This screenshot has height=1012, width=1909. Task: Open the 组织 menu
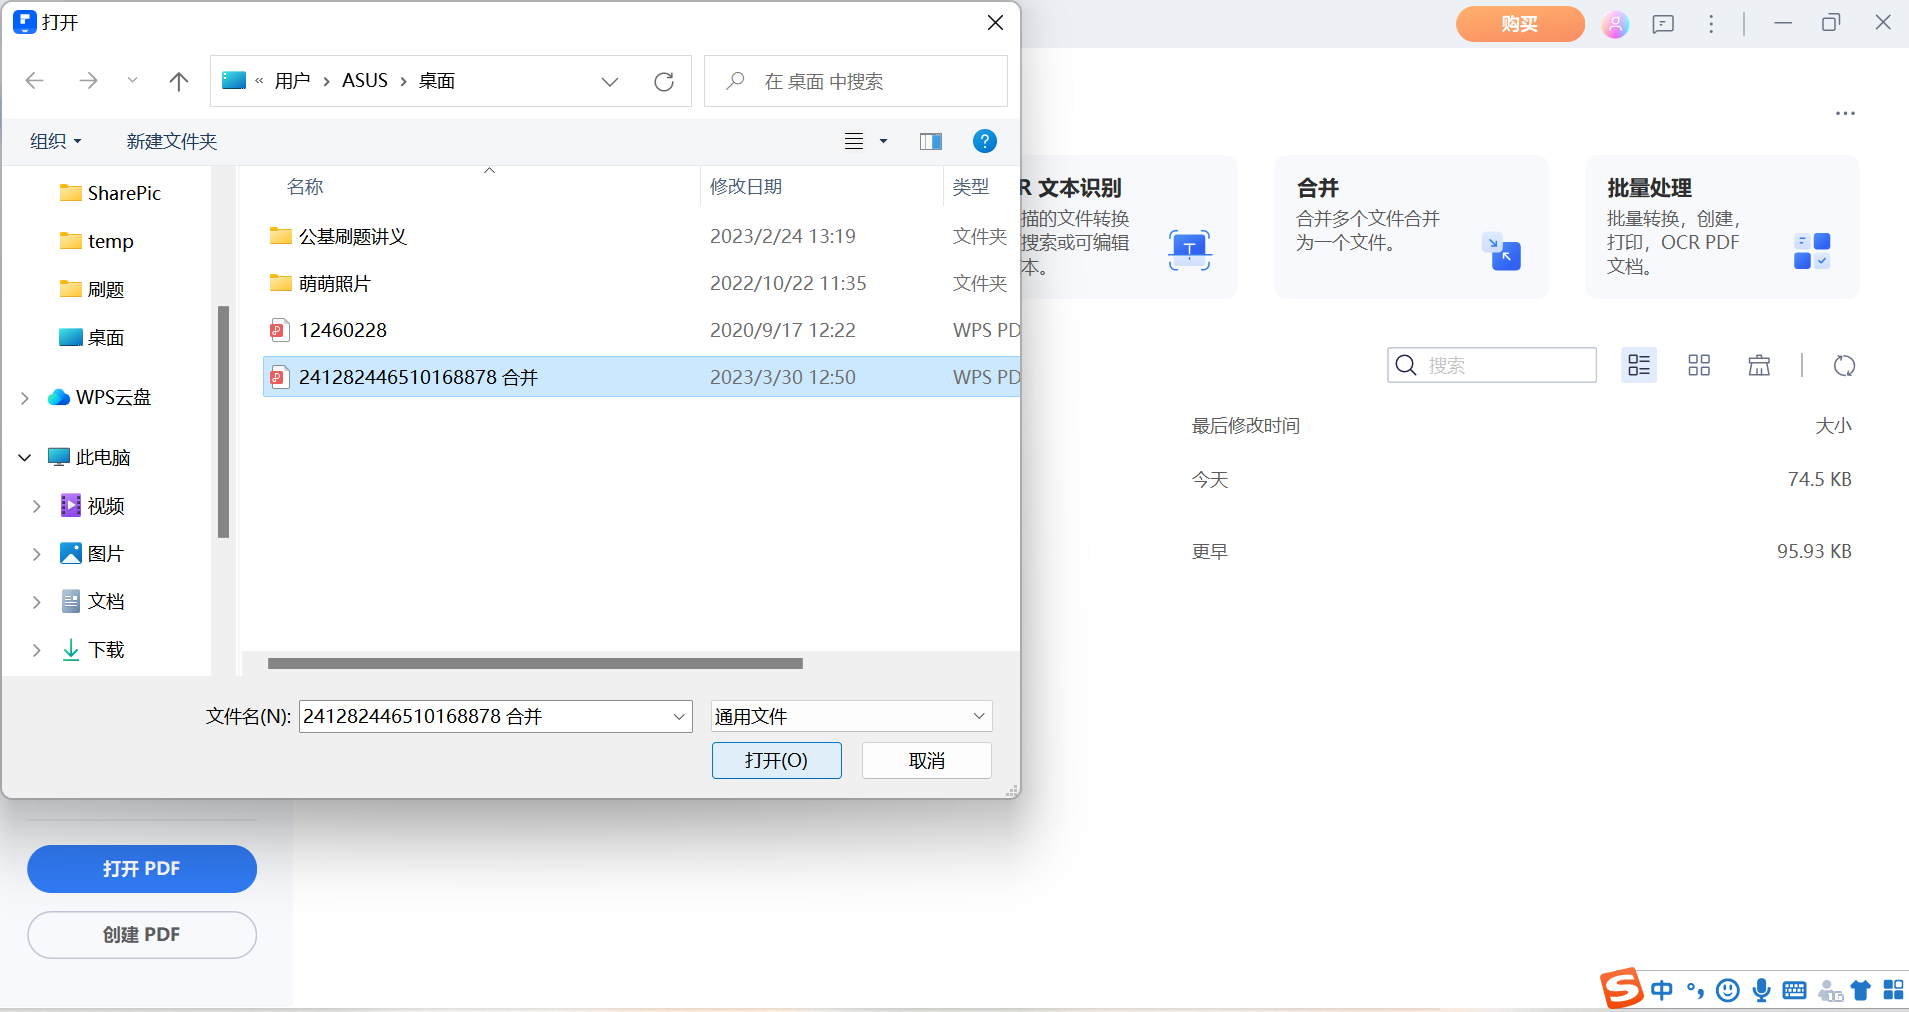coord(55,141)
